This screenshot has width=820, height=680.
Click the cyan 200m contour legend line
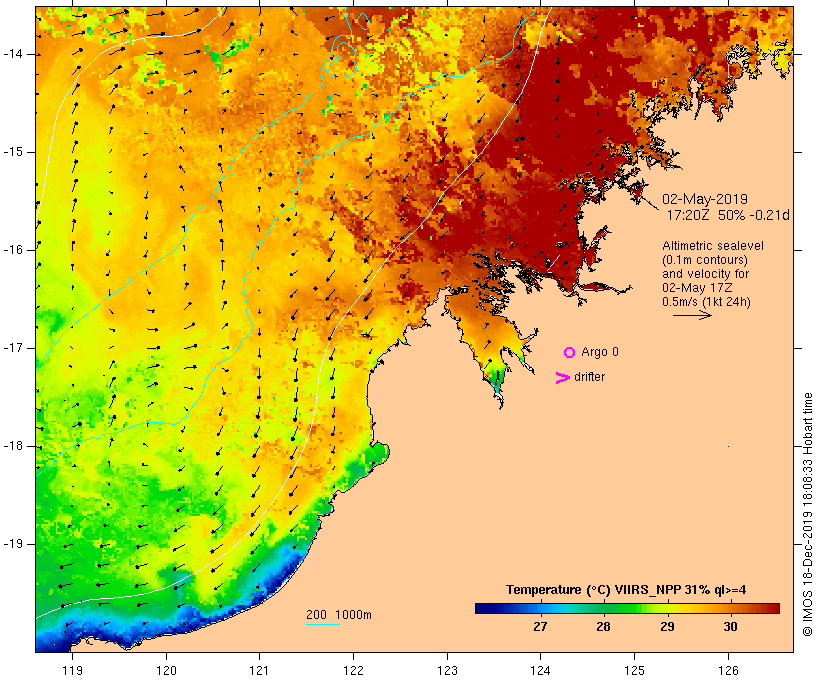coord(323,624)
